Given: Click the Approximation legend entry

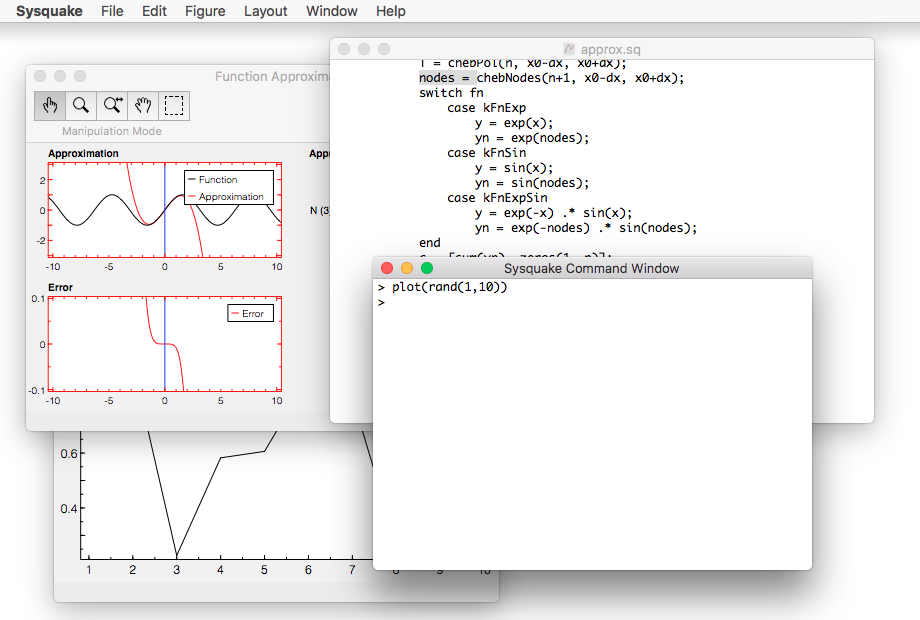Looking at the screenshot, I should coord(226,196).
